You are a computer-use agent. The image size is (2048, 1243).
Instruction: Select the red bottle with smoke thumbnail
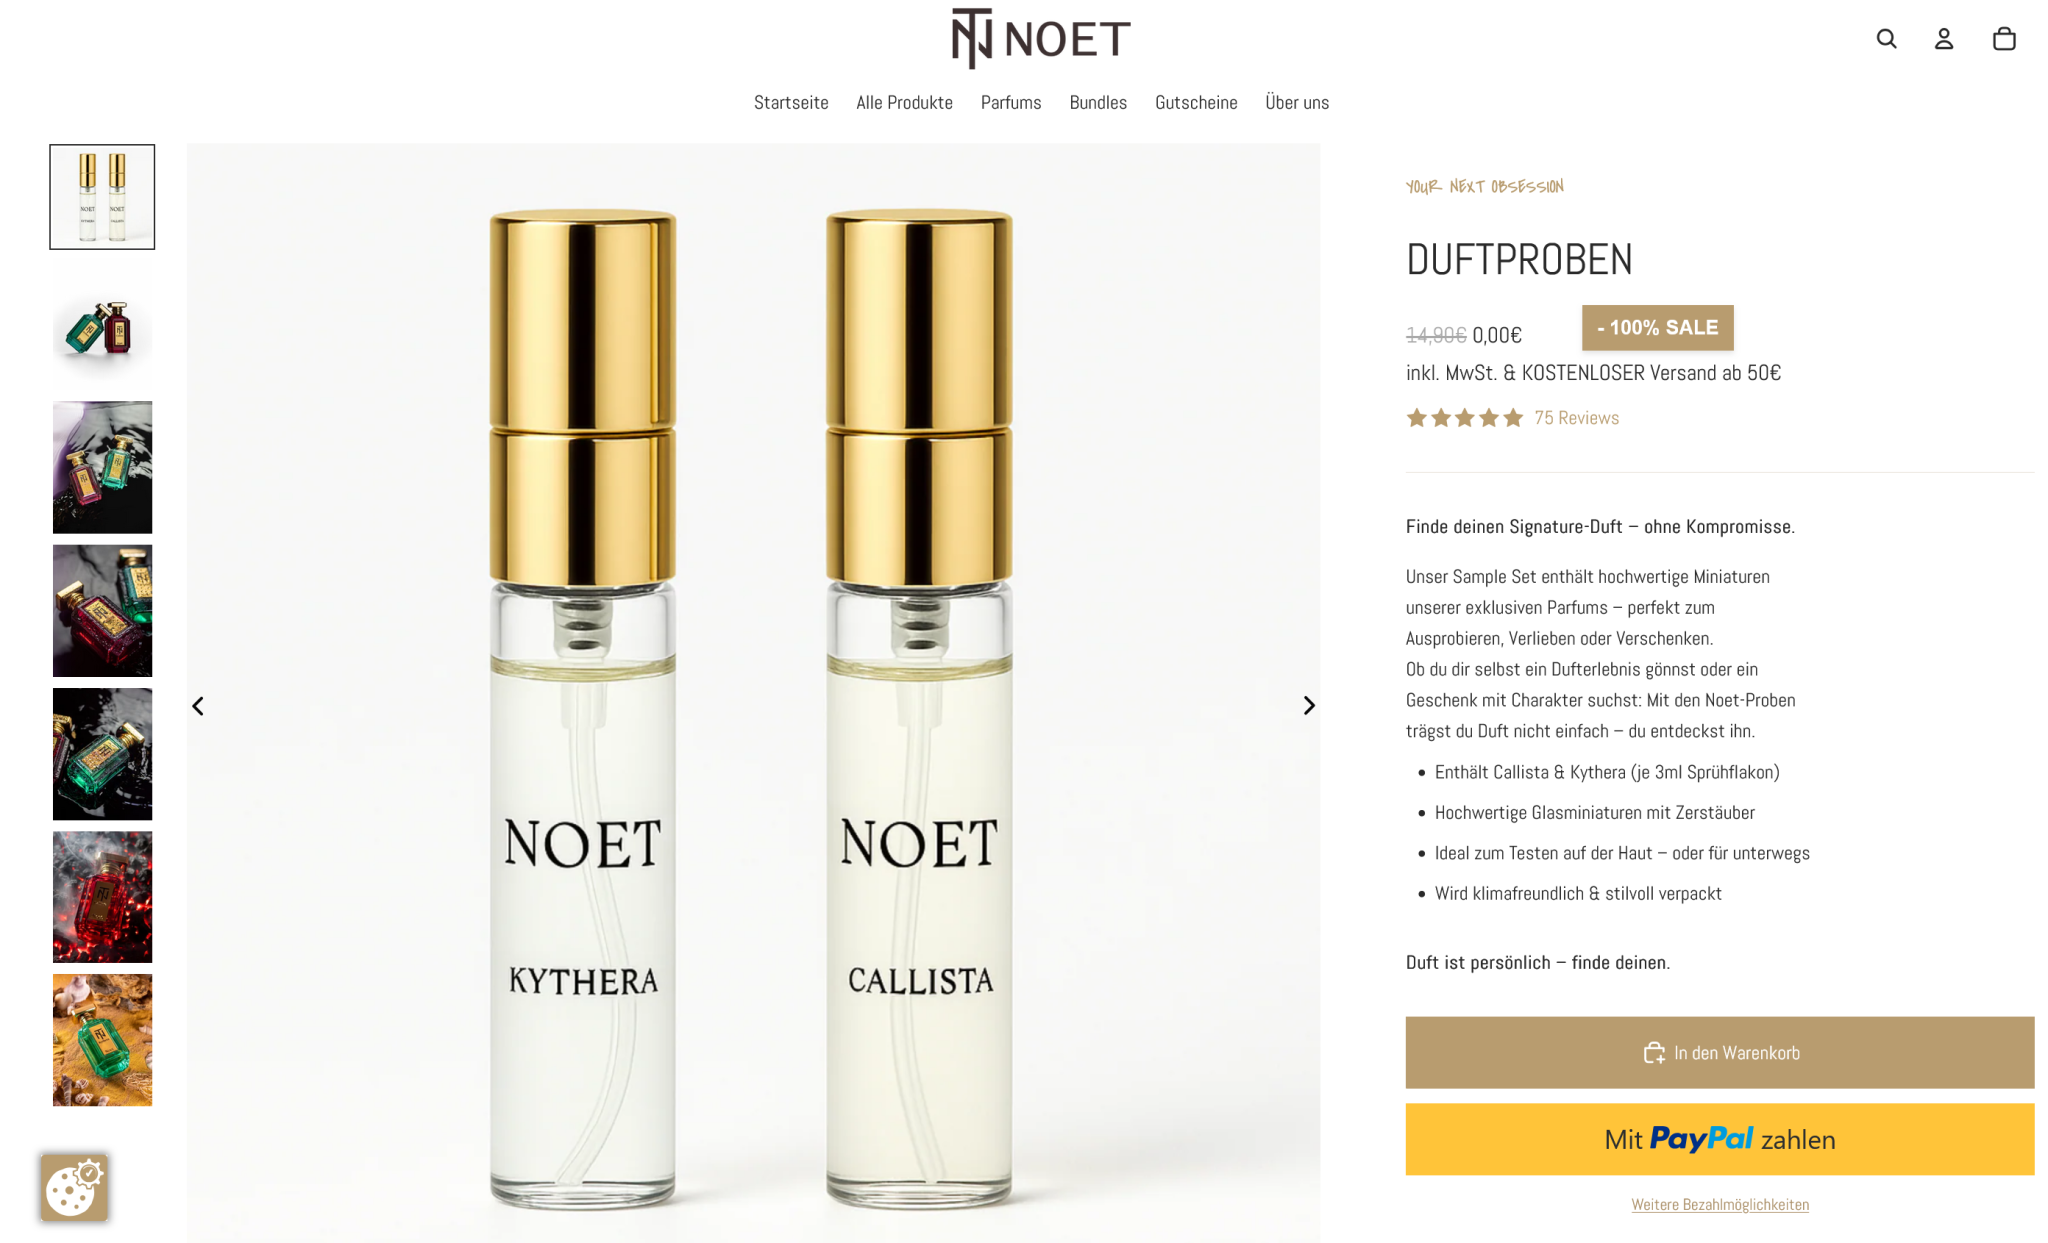tap(102, 897)
